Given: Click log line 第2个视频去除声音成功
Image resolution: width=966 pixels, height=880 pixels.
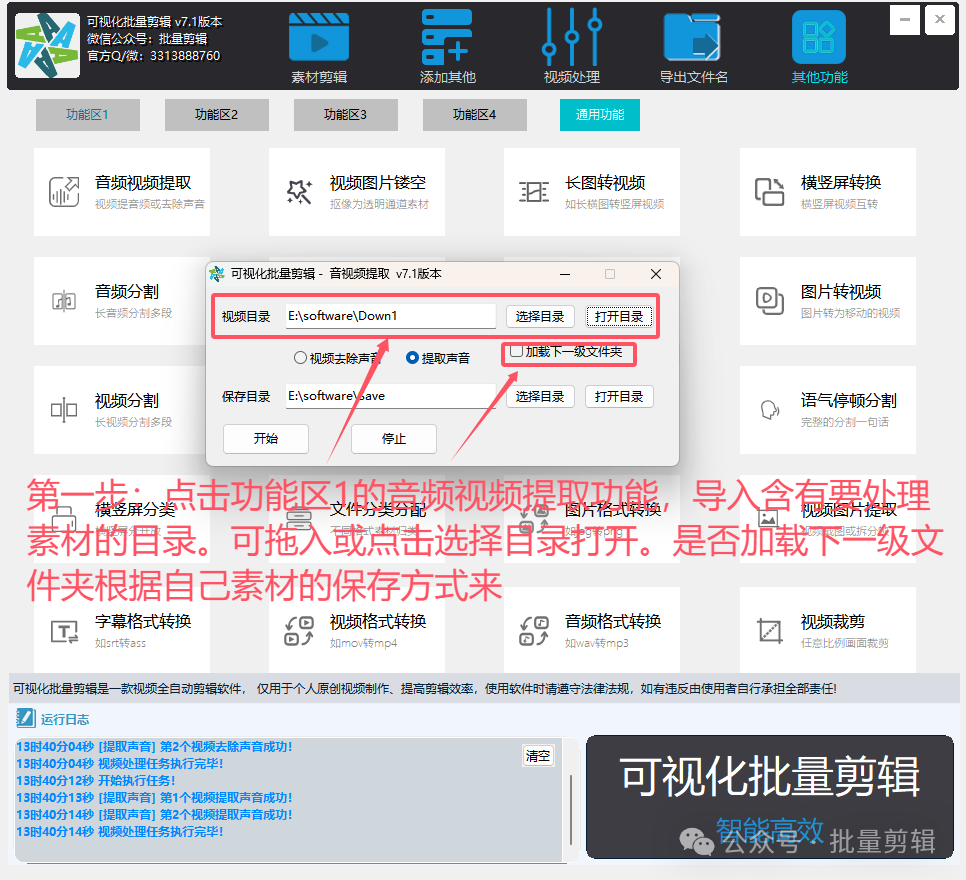Looking at the screenshot, I should [154, 746].
